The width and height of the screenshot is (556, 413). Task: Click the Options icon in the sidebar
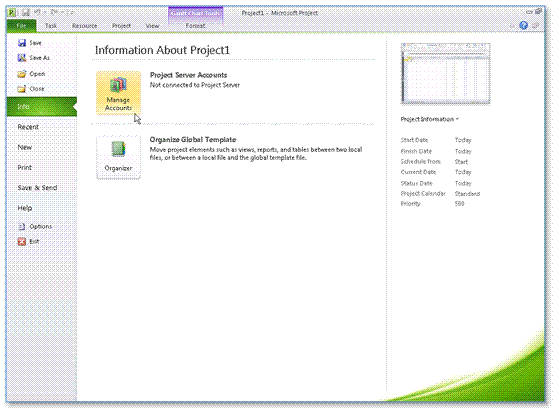[22, 226]
